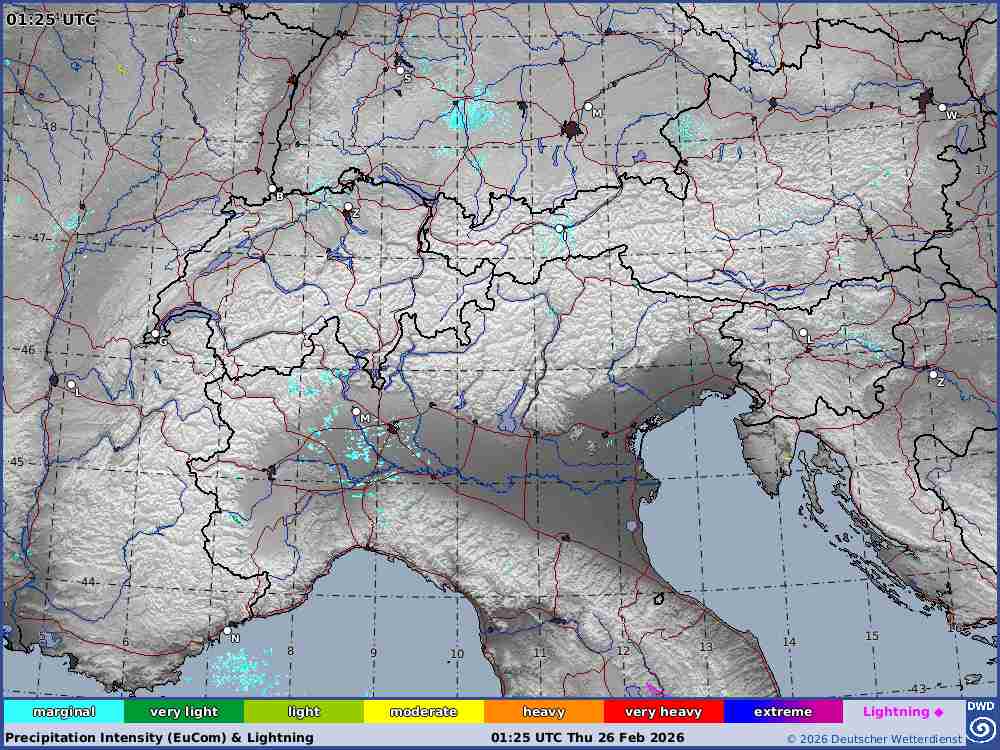The height and width of the screenshot is (750, 1000).
Task: Open the DWD logo in corner
Action: click(x=981, y=721)
